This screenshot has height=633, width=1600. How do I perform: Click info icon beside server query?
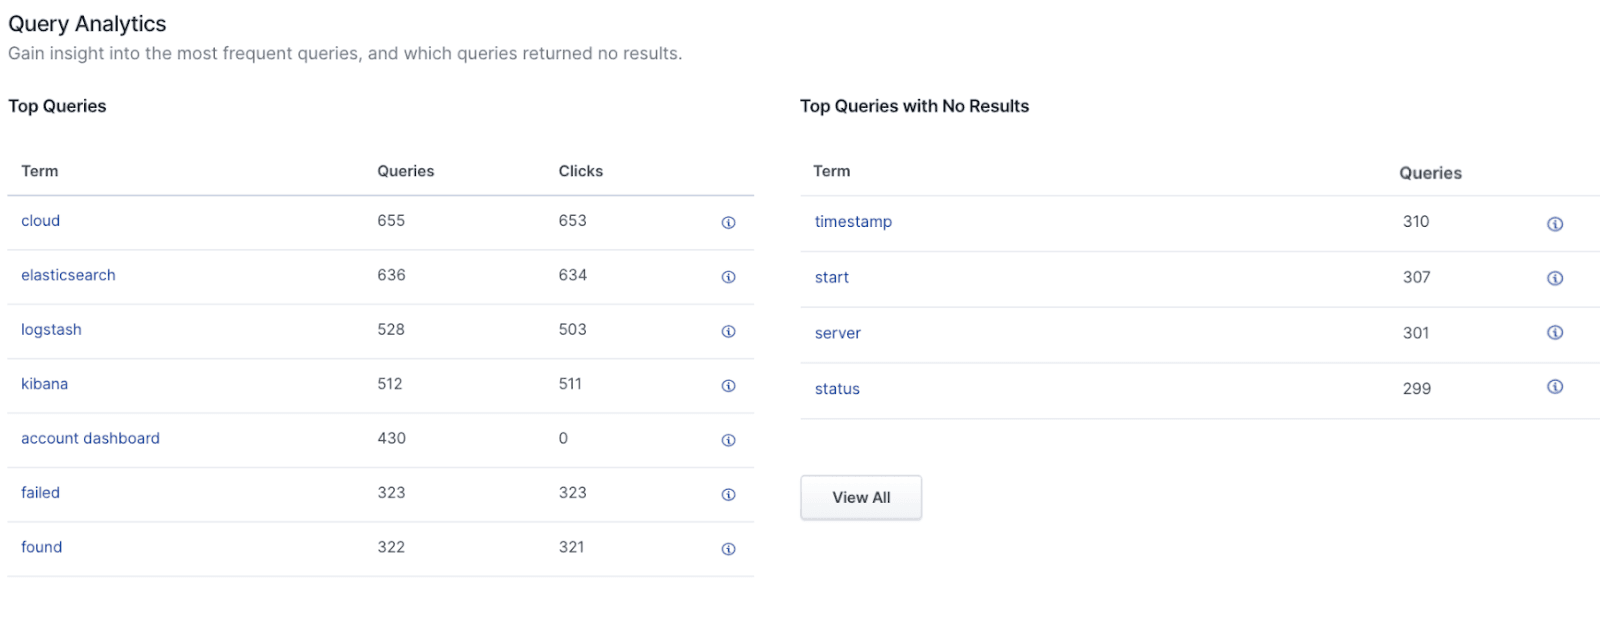click(1554, 333)
